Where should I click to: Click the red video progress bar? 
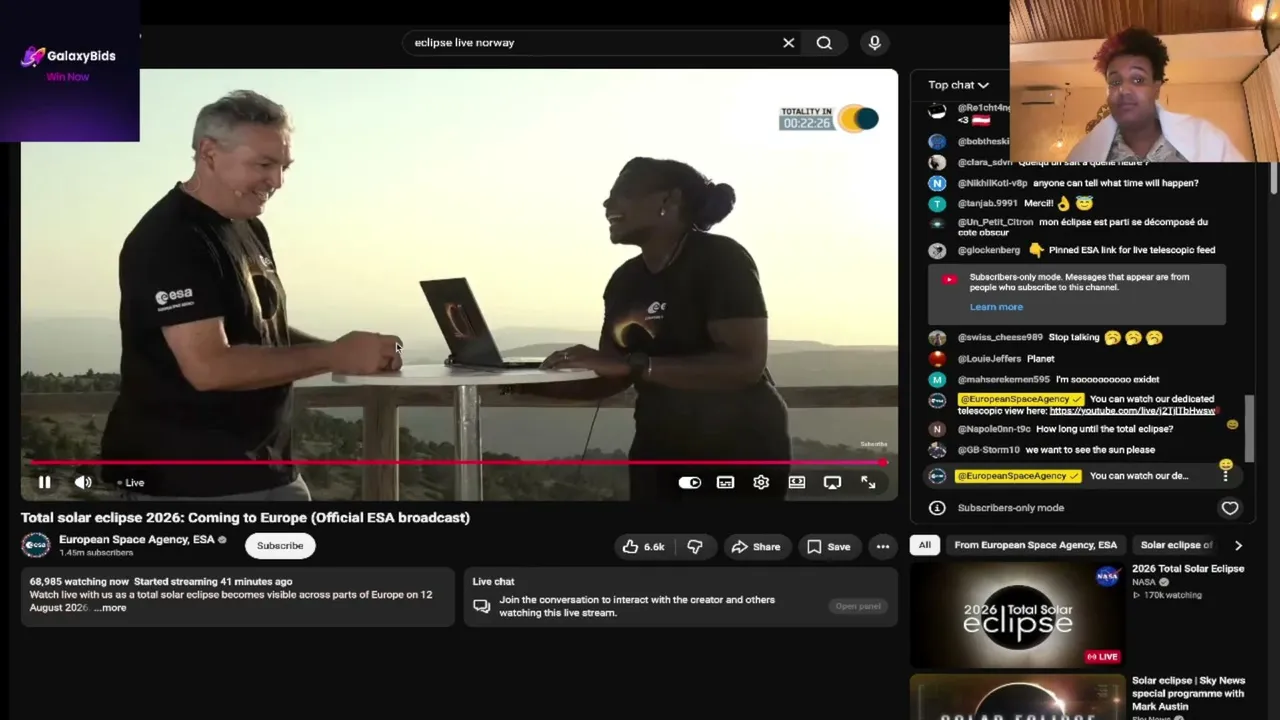(456, 462)
